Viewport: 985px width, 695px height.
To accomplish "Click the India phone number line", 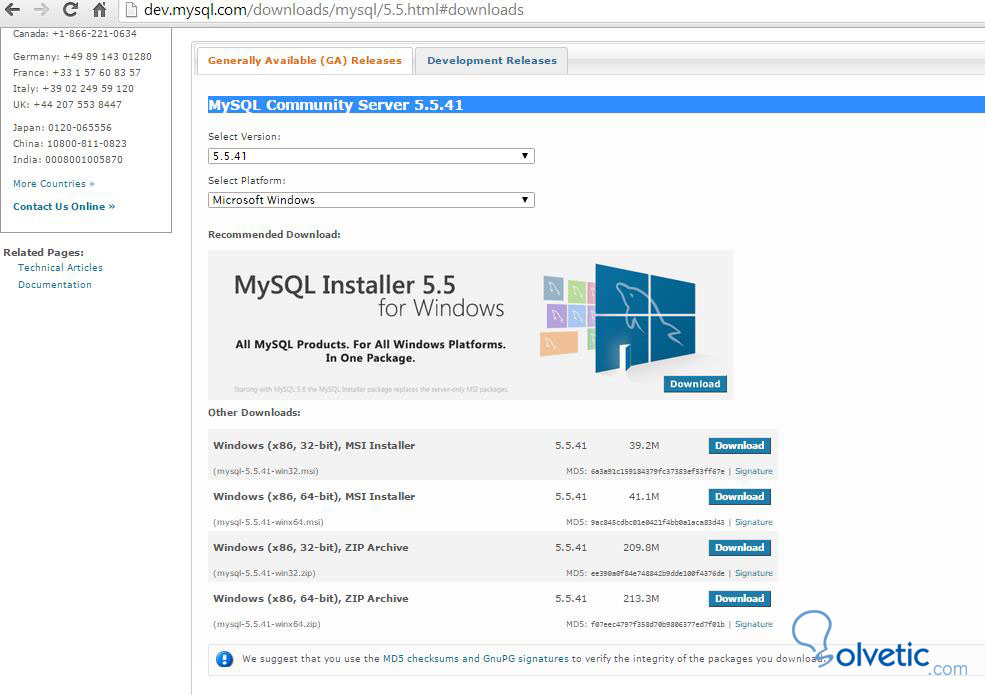I will tap(68, 160).
